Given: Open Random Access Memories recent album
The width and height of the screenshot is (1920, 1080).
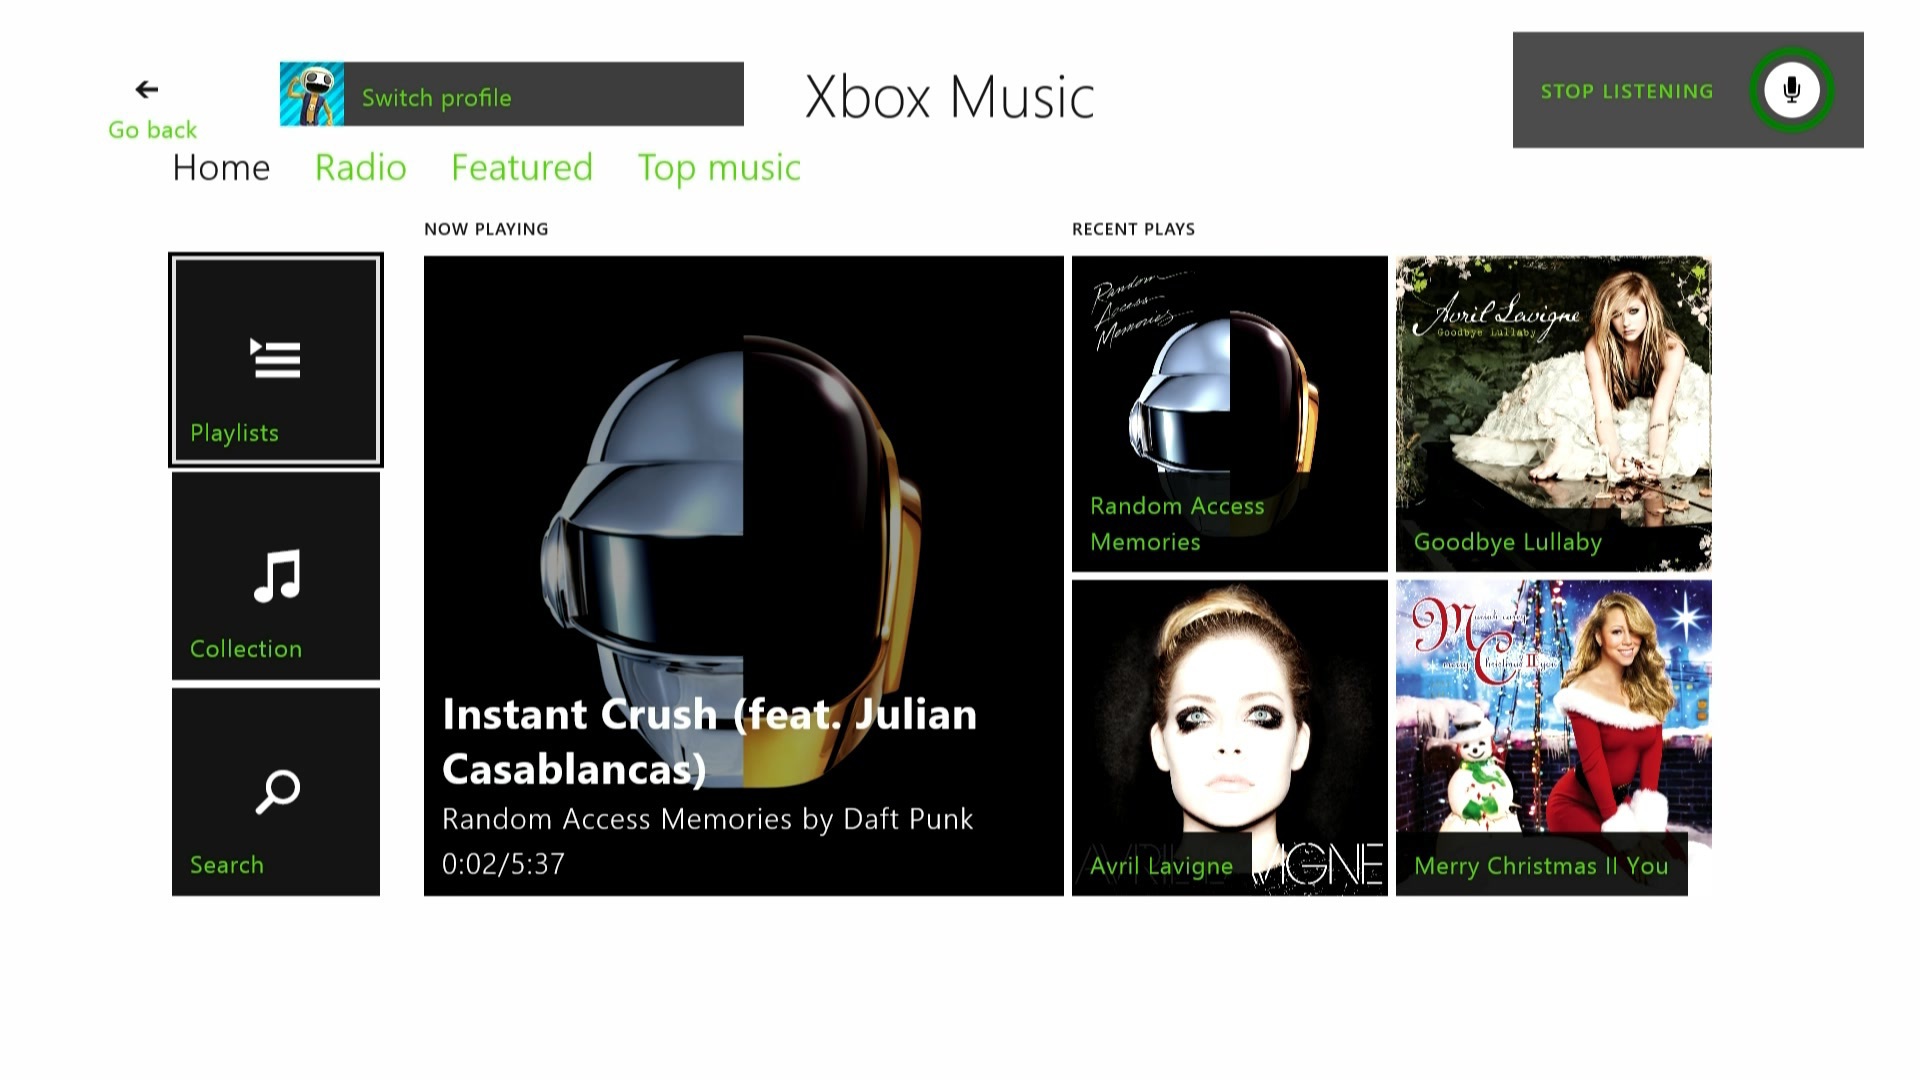Looking at the screenshot, I should coord(1230,414).
